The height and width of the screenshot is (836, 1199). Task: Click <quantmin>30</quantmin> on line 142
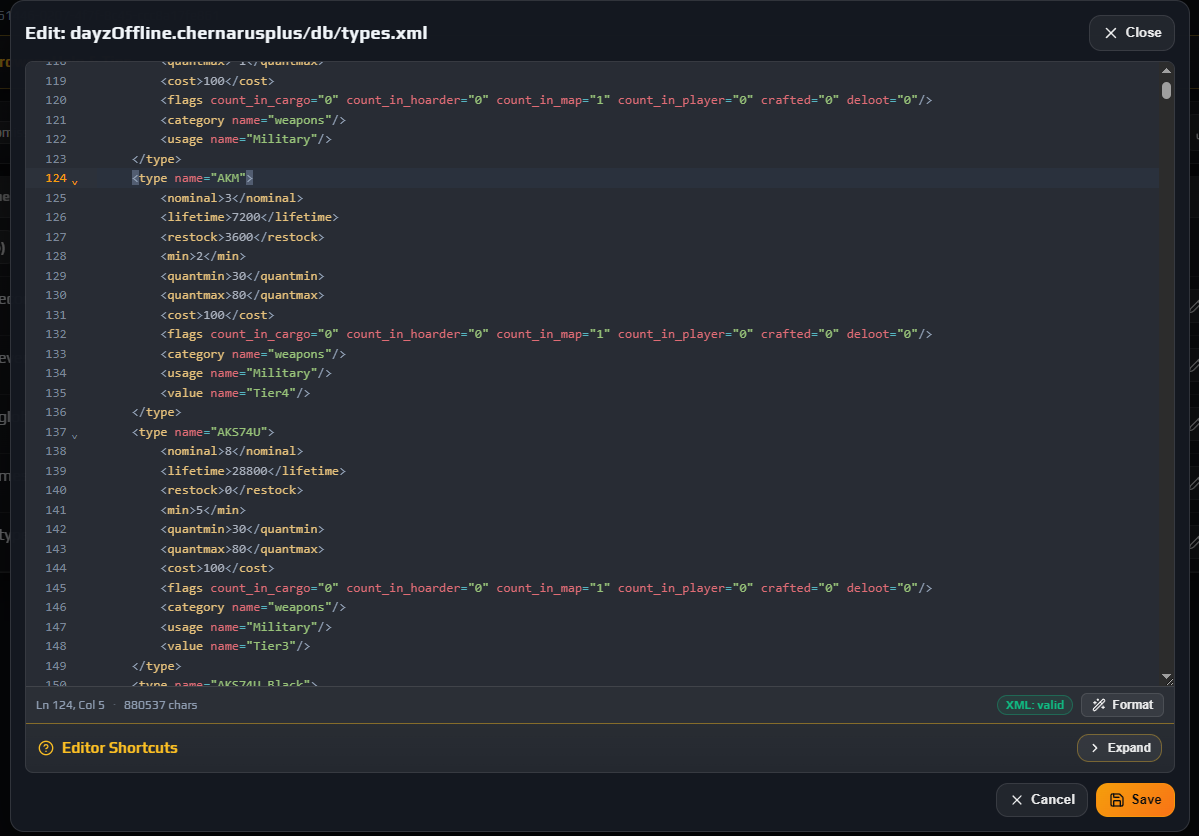242,529
